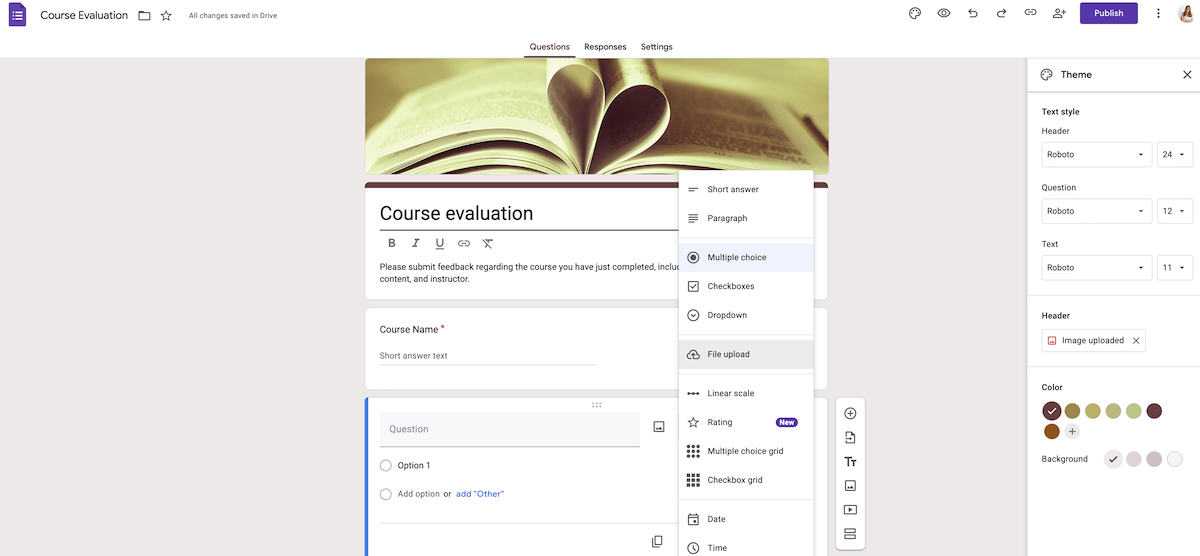Open the customize theme palette icon
1200x556 pixels.
pyautogui.click(x=914, y=13)
